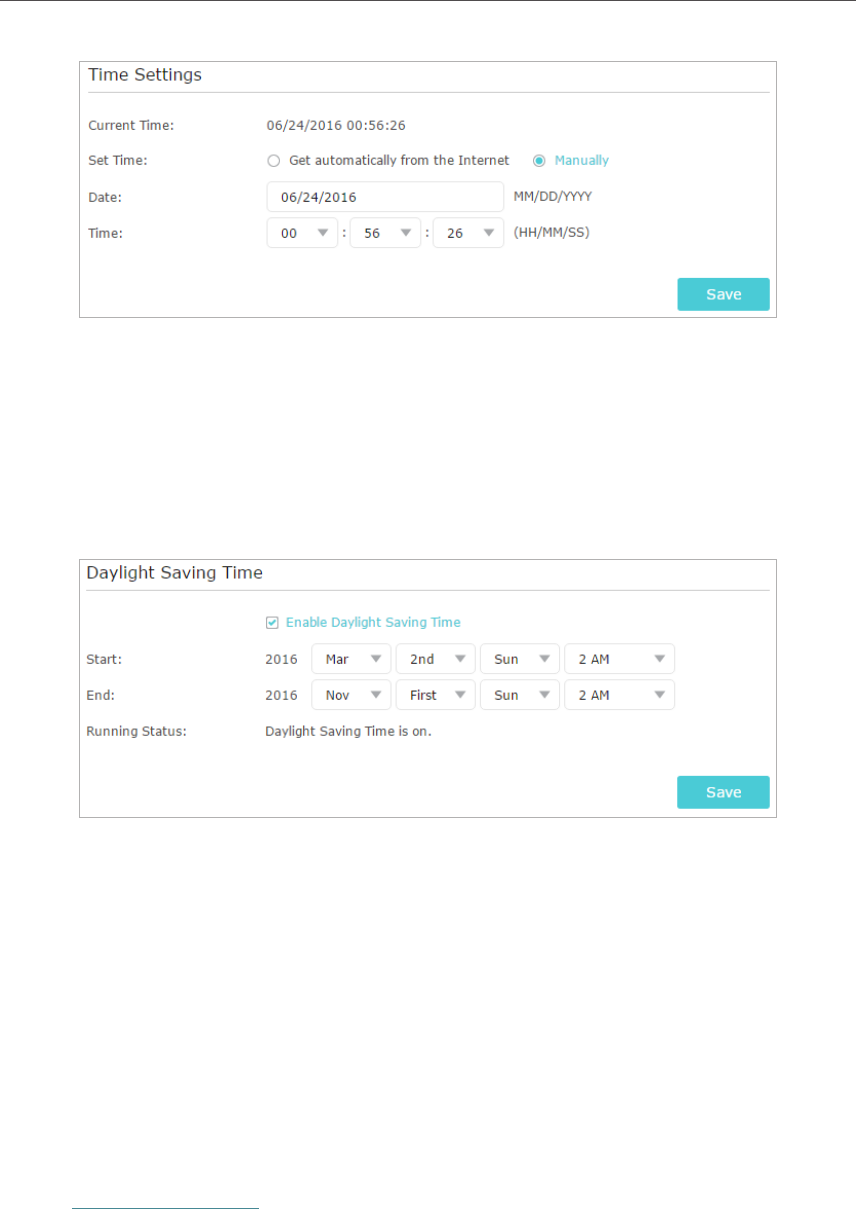Open the Start day dropdown Sun

519,659
